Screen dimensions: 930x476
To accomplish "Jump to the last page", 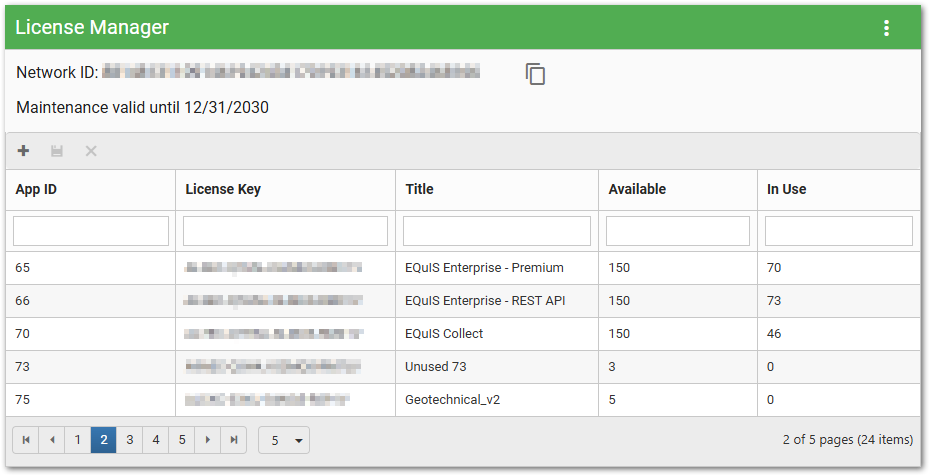I will pos(234,440).
